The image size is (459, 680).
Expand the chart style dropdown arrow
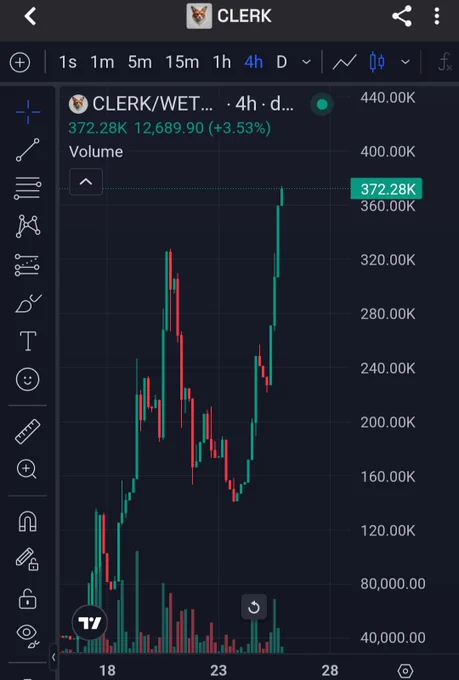(x=405, y=62)
